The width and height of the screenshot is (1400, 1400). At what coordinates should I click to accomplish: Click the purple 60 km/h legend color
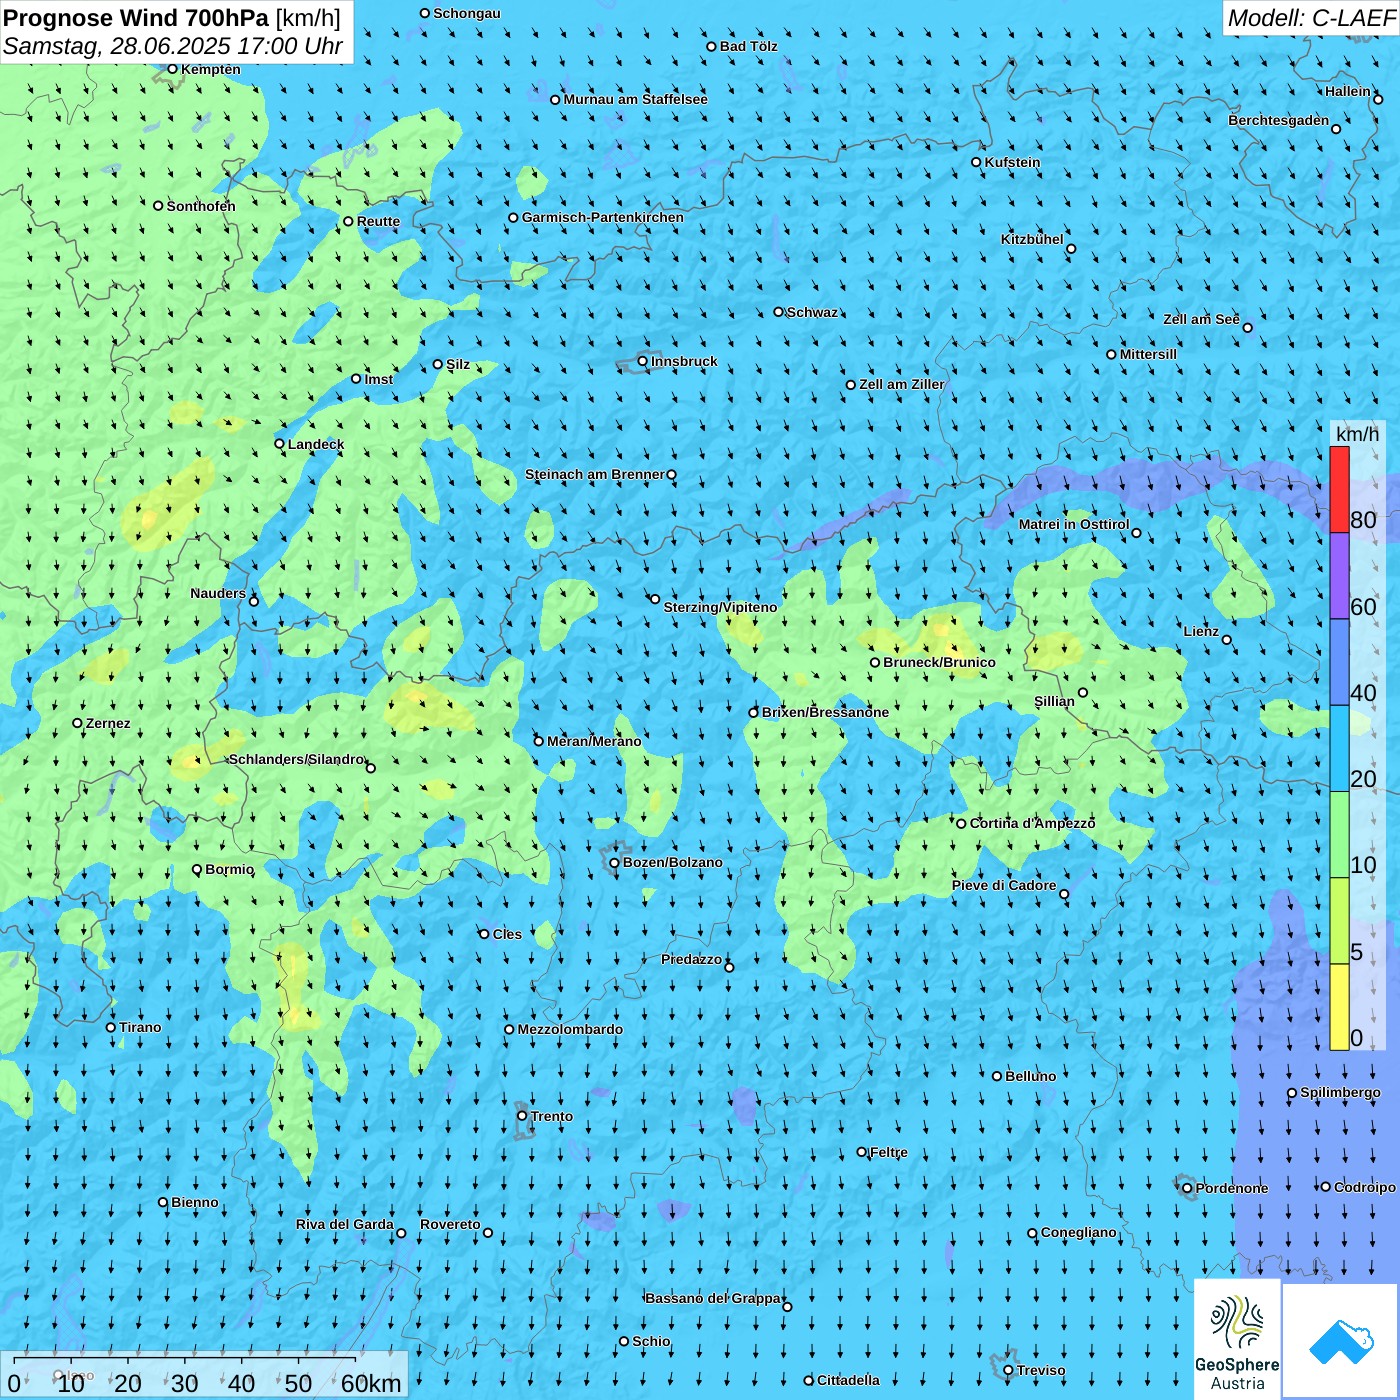[x=1339, y=576]
